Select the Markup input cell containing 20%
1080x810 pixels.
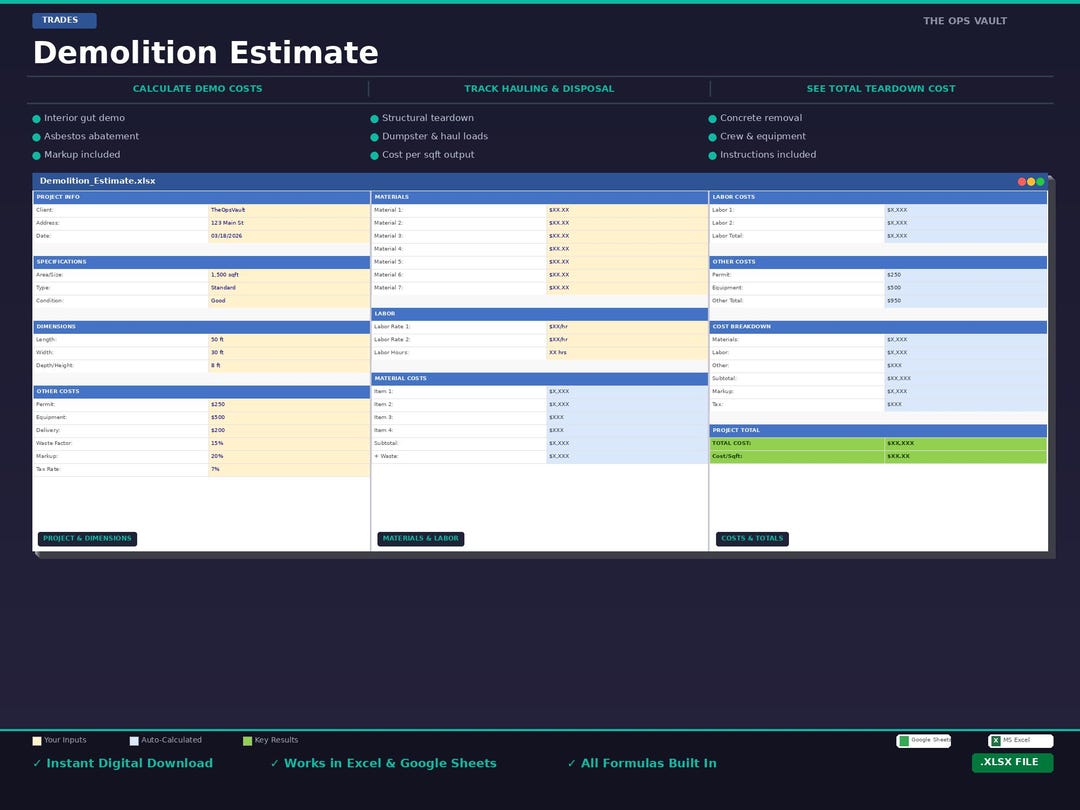pos(289,457)
